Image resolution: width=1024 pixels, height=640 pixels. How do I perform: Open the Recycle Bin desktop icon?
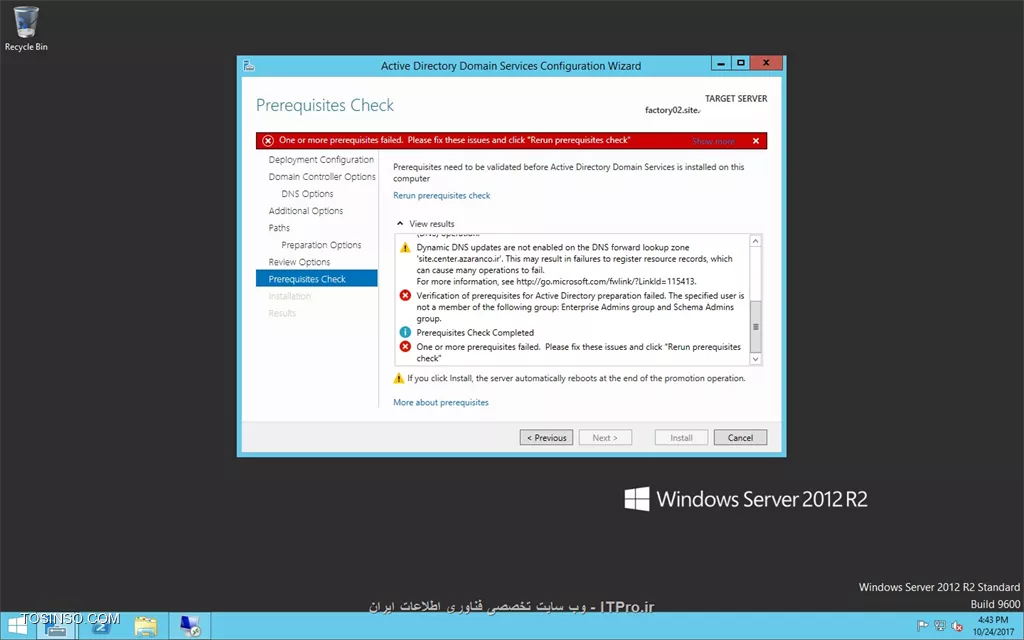tap(25, 28)
